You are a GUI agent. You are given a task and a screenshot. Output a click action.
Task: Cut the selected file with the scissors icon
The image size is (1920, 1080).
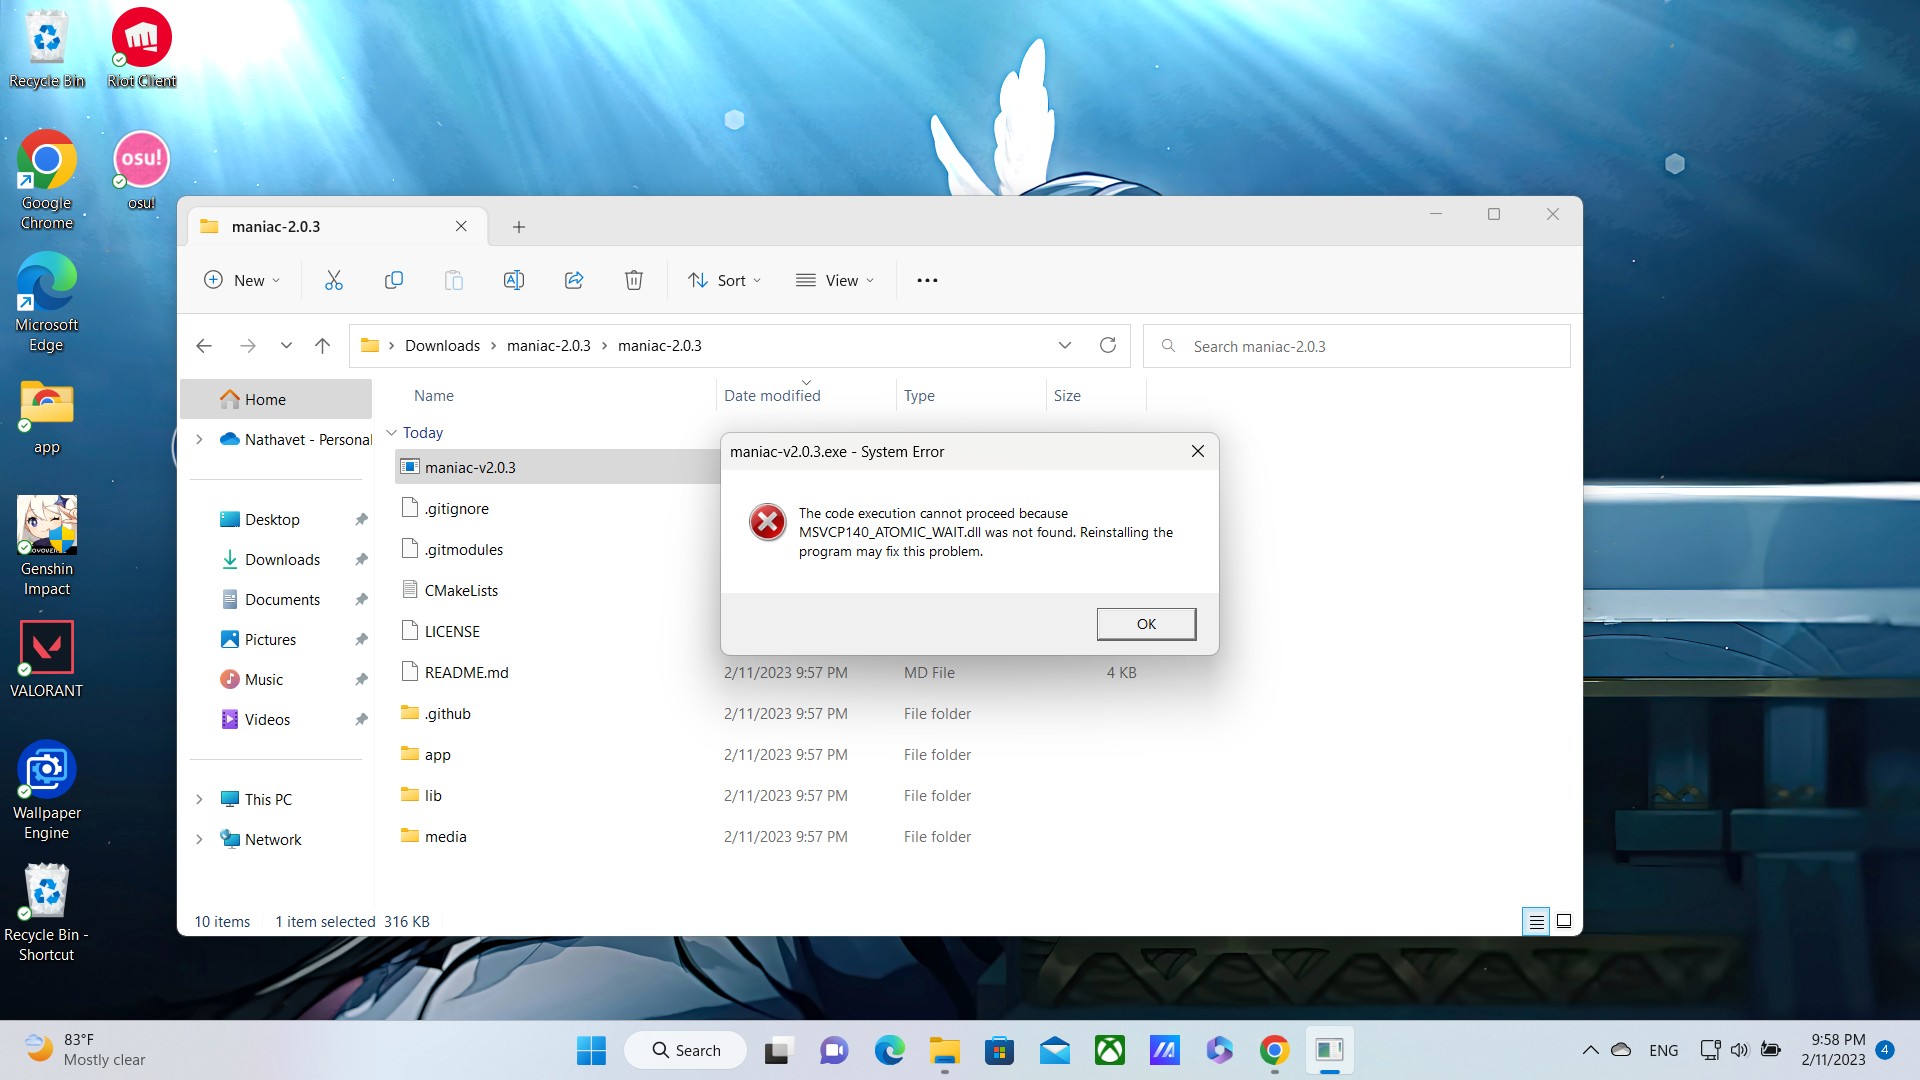[333, 280]
